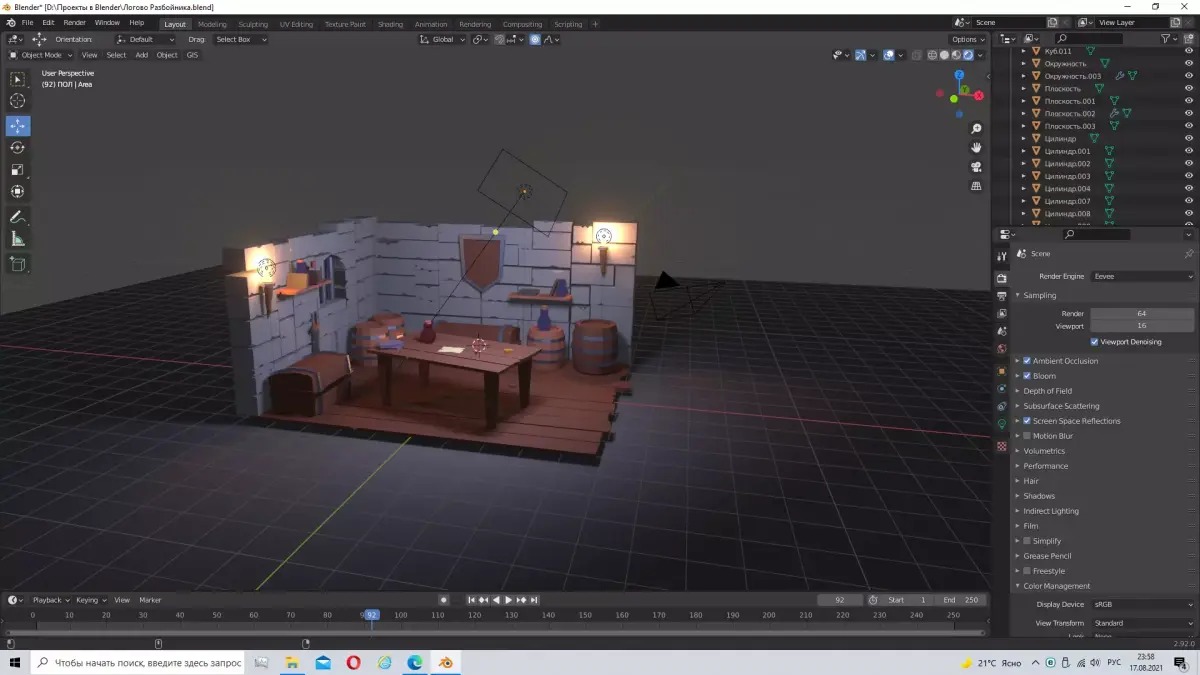The width and height of the screenshot is (1200, 675).
Task: Open the Tool properties tab
Action: (1002, 256)
